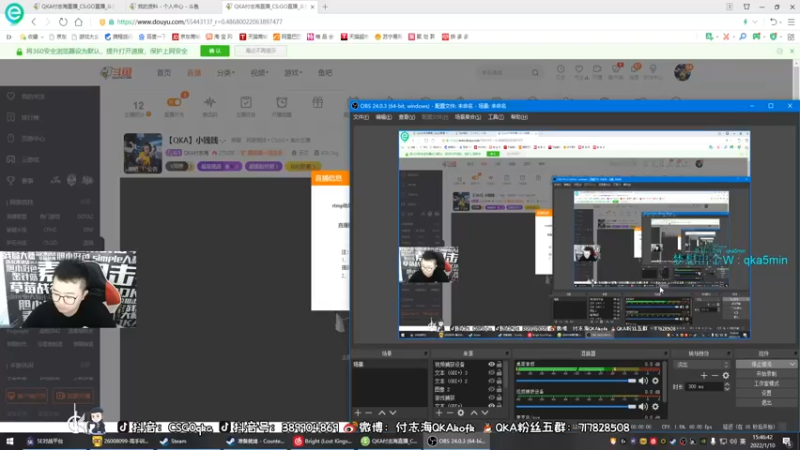Screen dimensions: 800x450
Task: Open the OBS Tools (工具) menu
Action: coord(495,117)
